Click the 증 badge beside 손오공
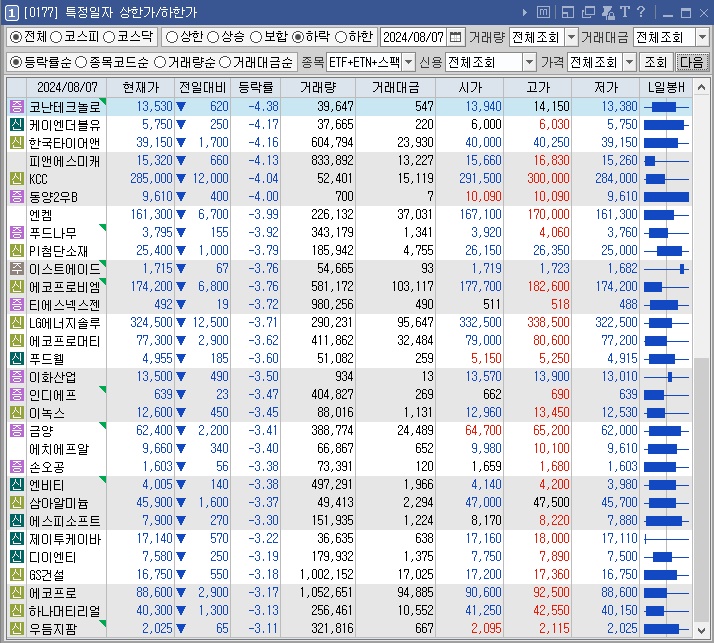This screenshot has width=714, height=643. 17,466
